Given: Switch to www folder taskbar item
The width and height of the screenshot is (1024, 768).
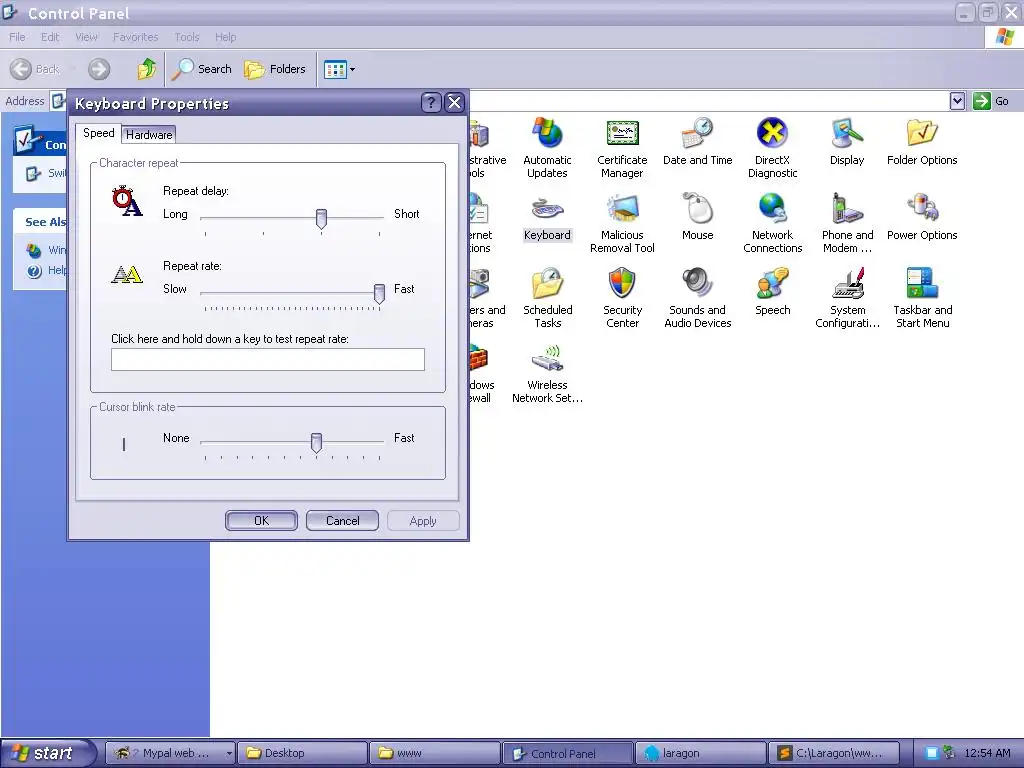Looking at the screenshot, I should pos(435,753).
